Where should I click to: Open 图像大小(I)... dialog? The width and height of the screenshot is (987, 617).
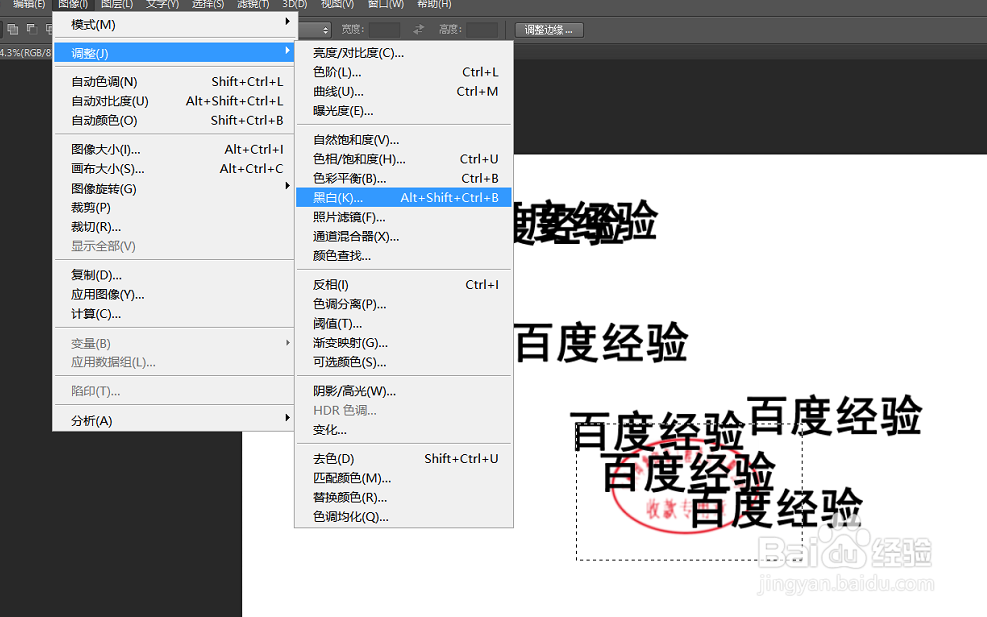(x=174, y=149)
